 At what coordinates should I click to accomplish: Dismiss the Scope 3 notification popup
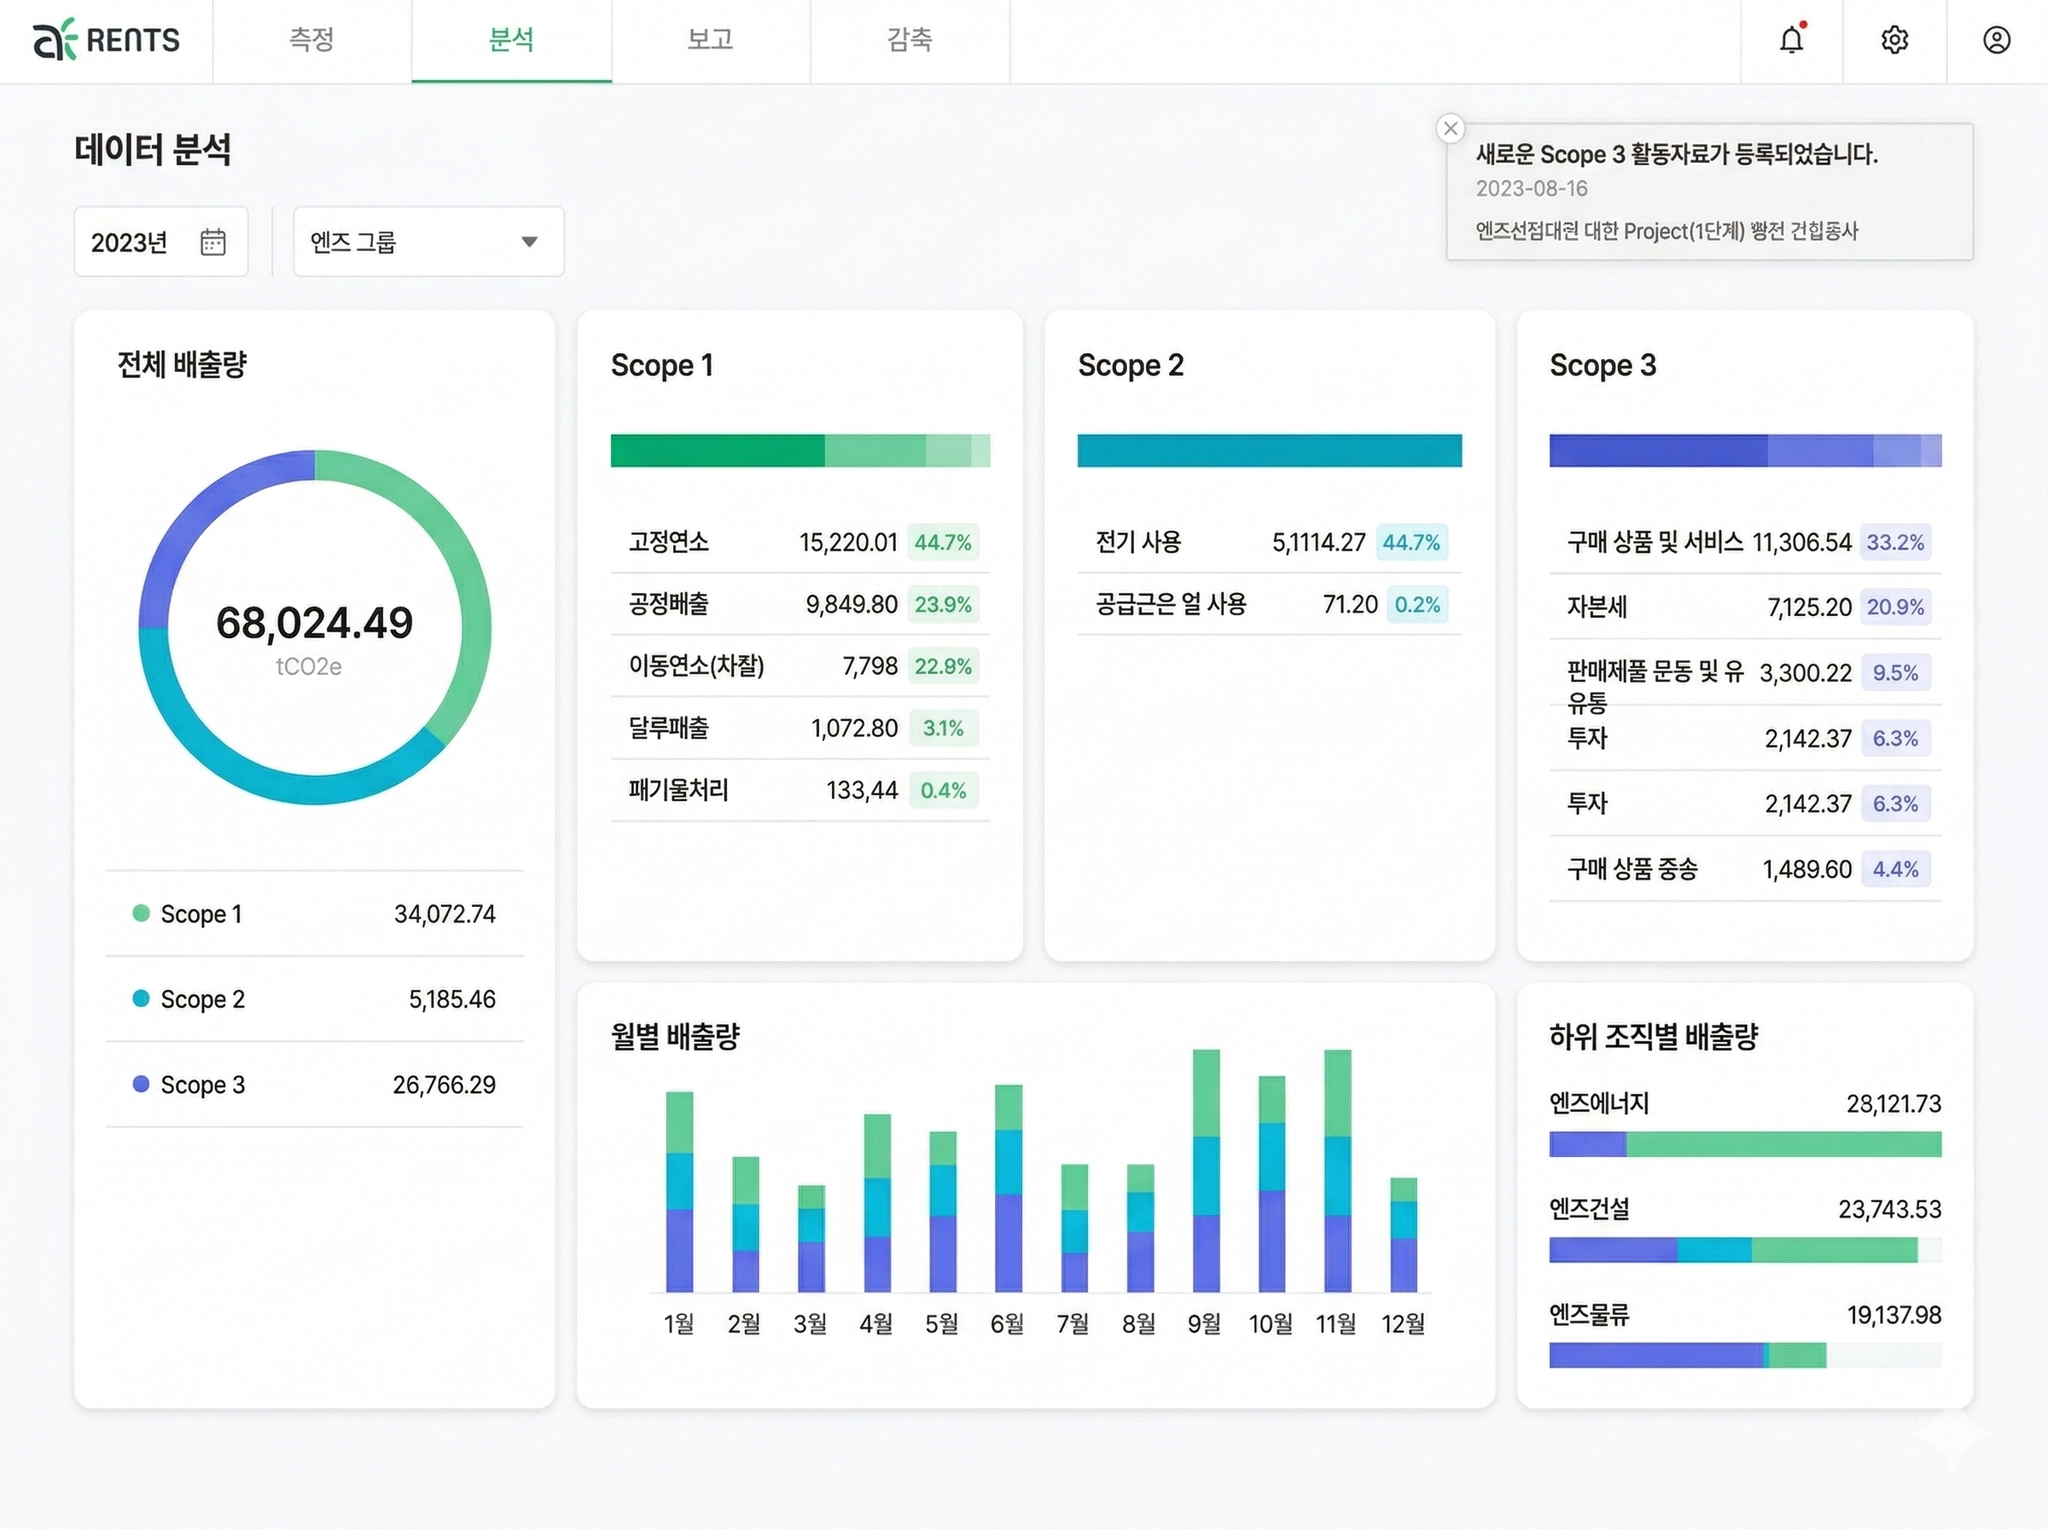pyautogui.click(x=1450, y=128)
